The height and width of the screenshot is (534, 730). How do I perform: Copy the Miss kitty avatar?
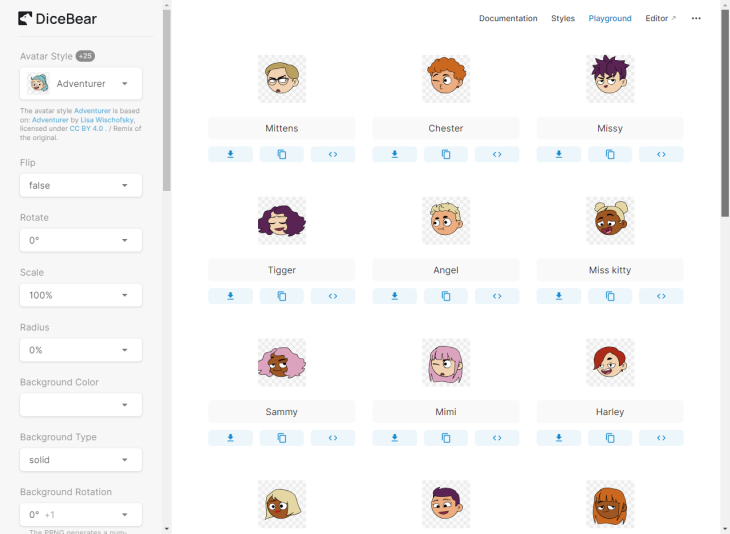click(x=610, y=296)
